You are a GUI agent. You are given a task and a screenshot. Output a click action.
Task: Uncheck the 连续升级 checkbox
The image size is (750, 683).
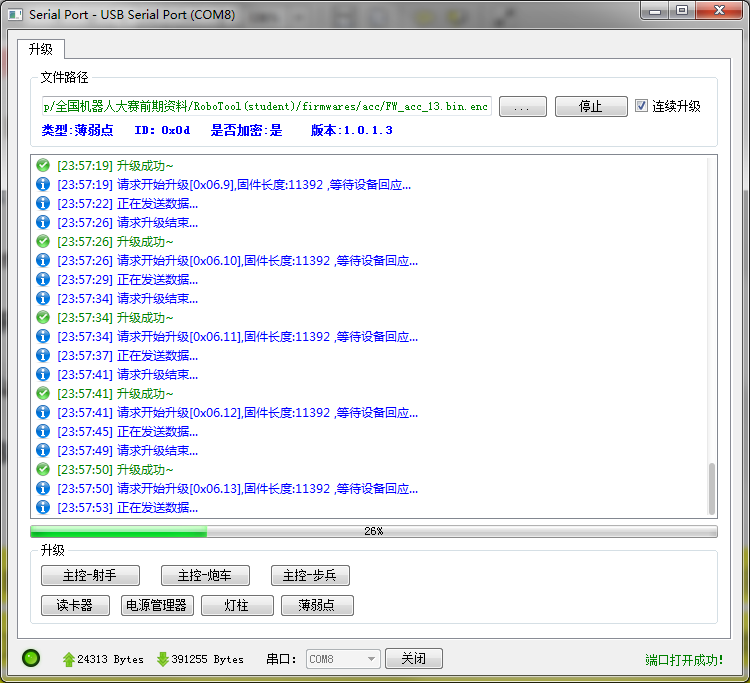pos(641,106)
